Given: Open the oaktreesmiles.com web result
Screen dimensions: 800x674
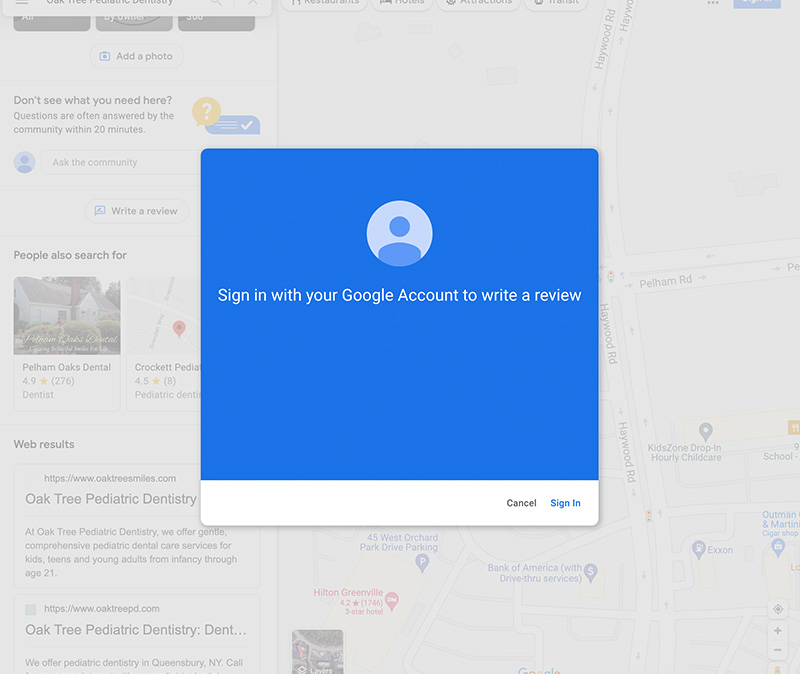Looking at the screenshot, I should point(110,479).
